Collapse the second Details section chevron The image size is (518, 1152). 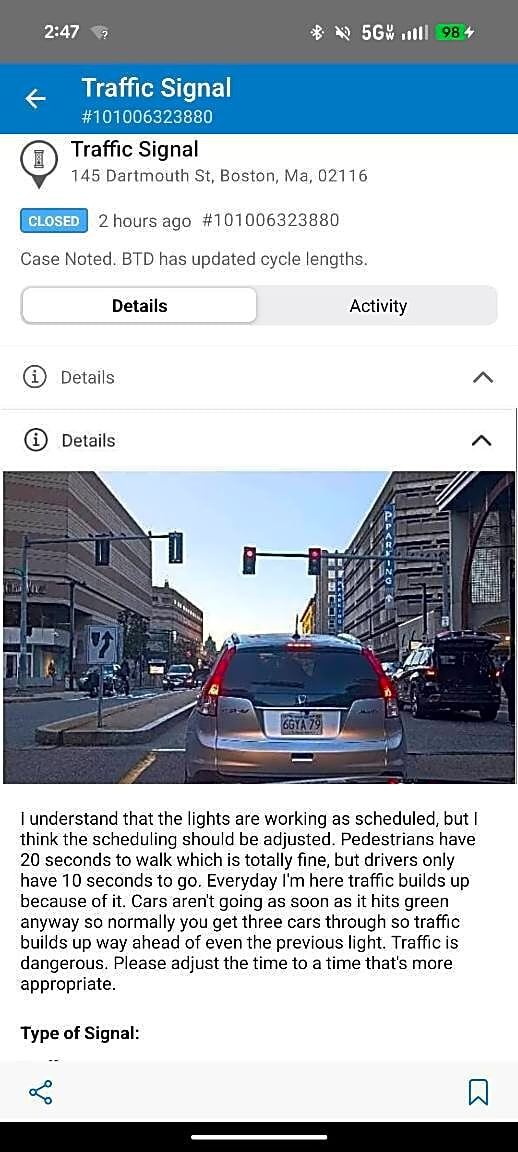coord(481,440)
